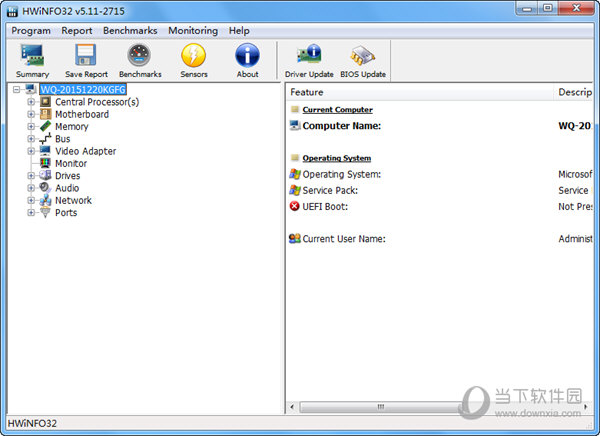
Task: Click the horizontal scrollbar left arrow
Action: 292,407
